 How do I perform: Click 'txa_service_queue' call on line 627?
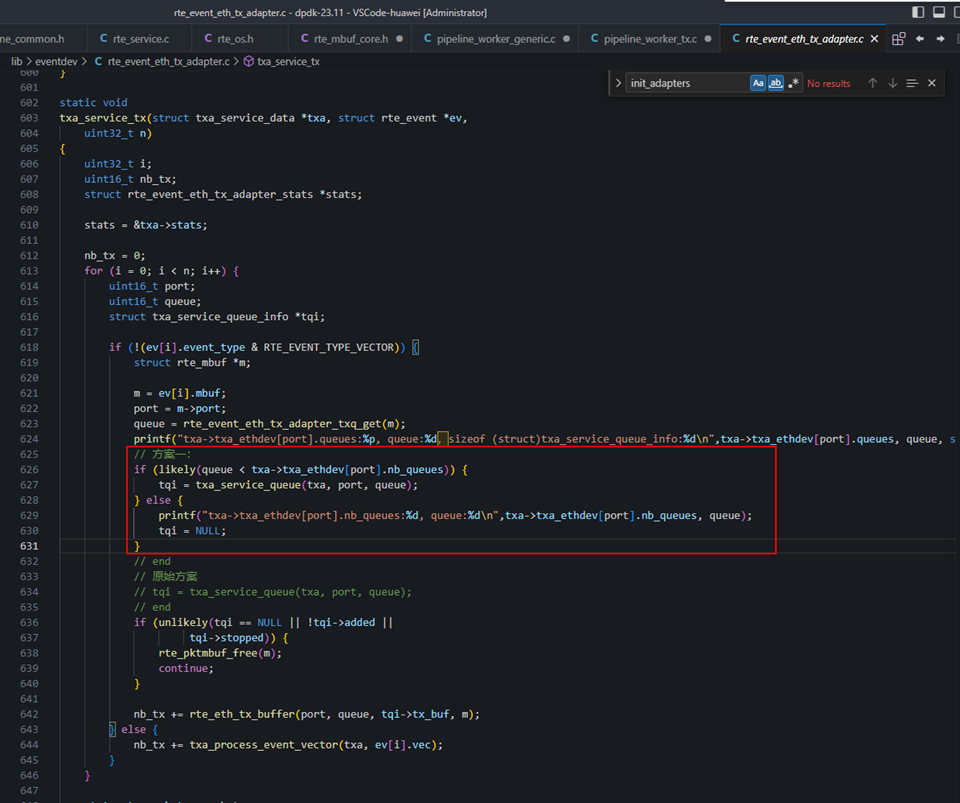coord(248,485)
